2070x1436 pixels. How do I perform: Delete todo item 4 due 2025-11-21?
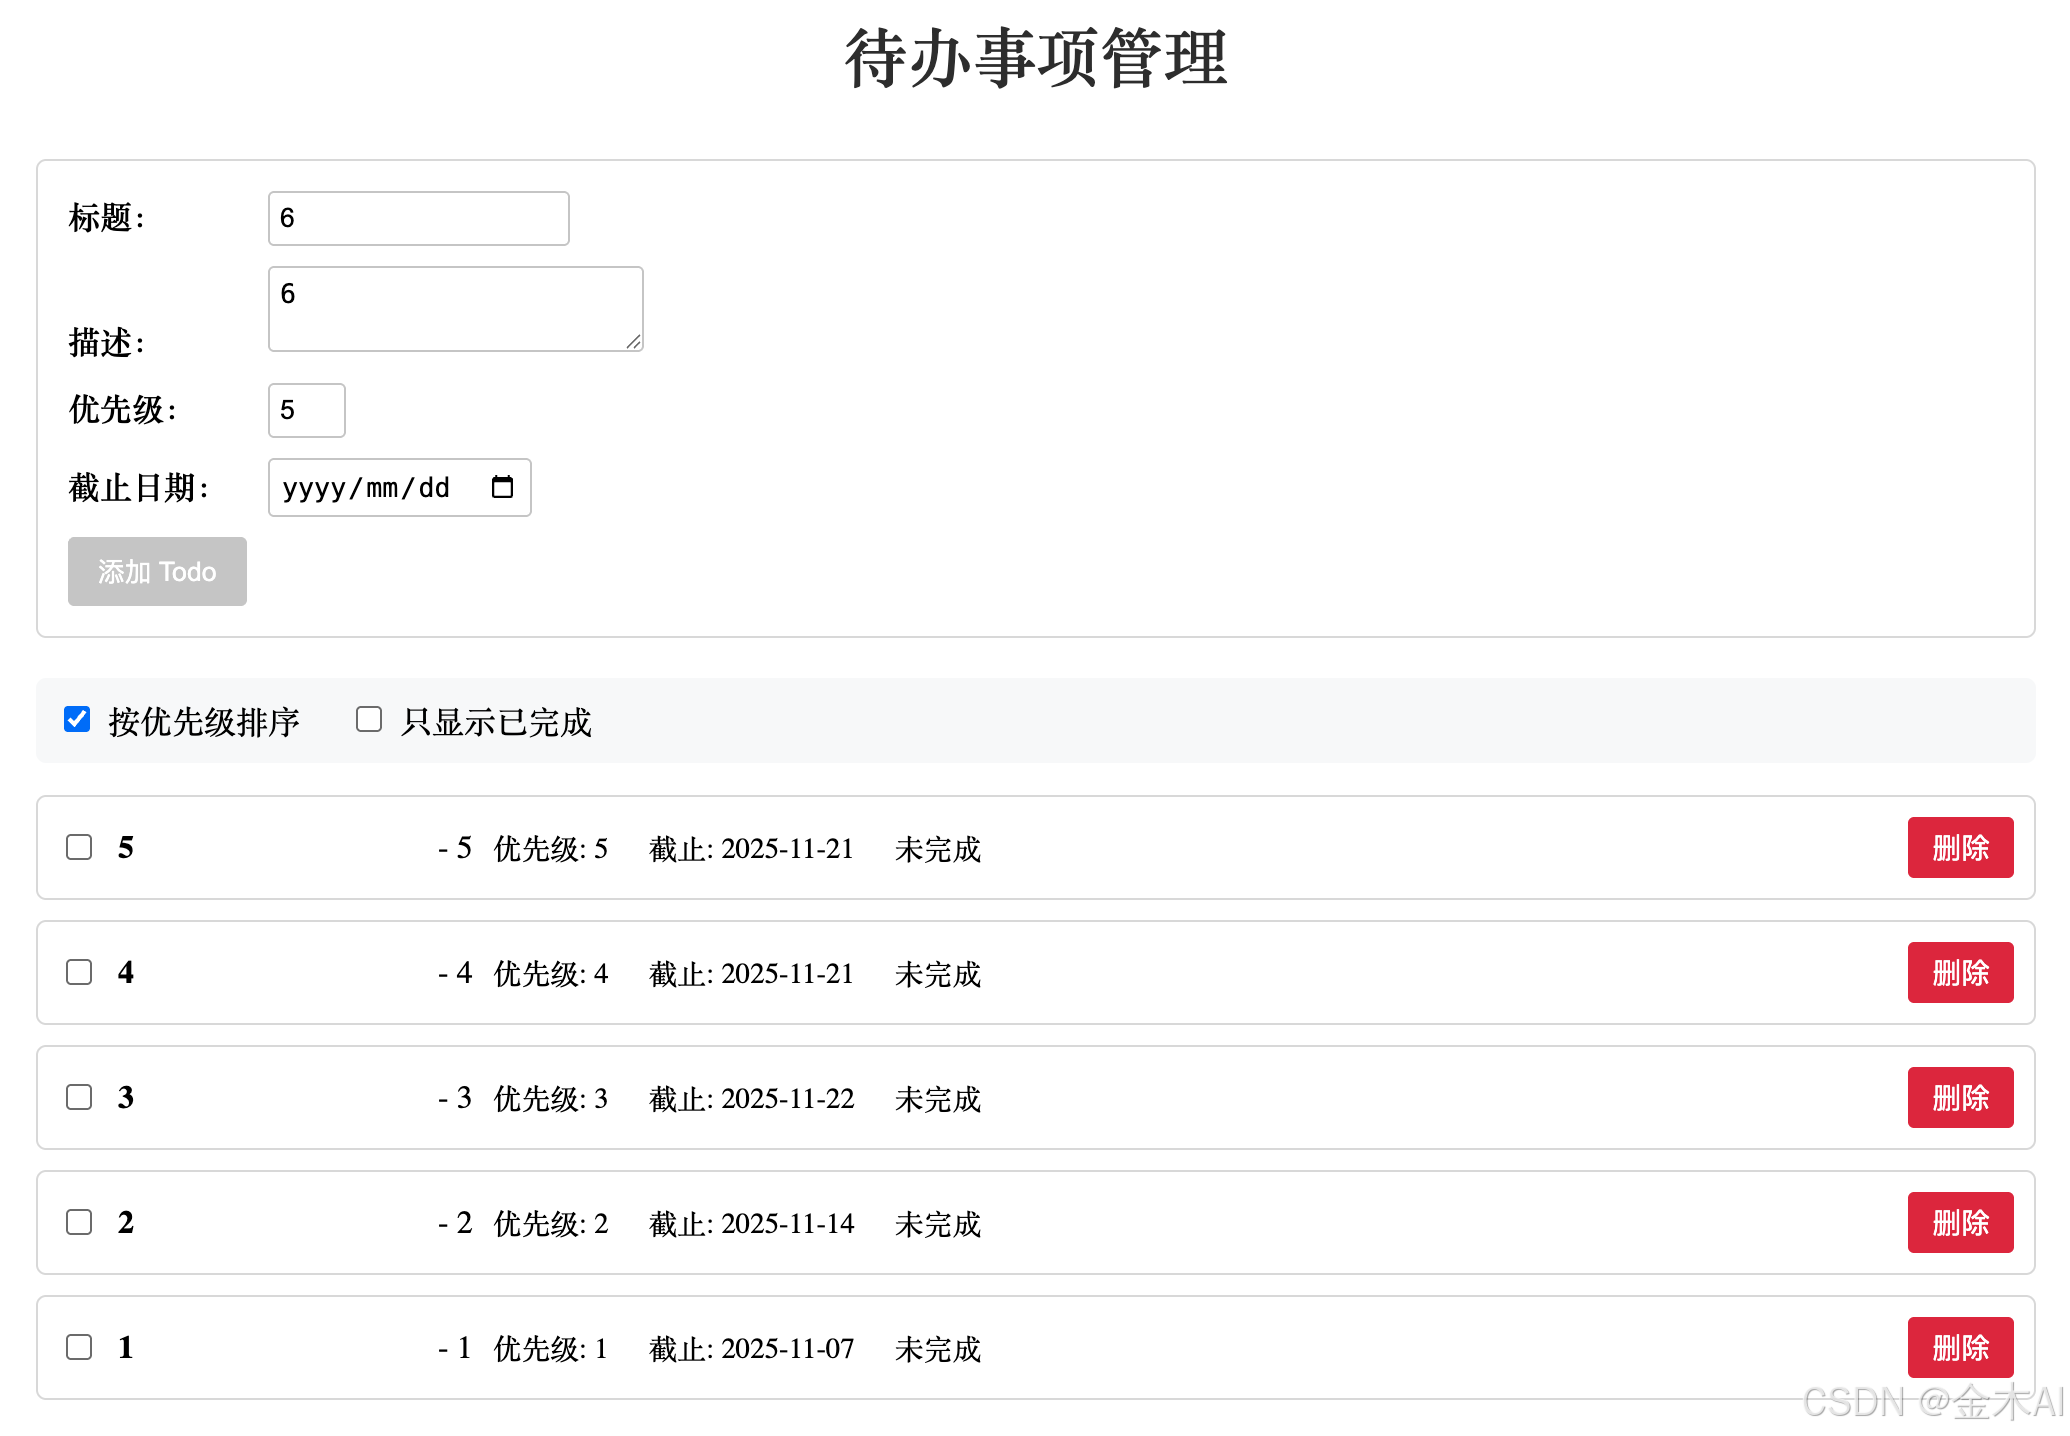coord(1959,972)
